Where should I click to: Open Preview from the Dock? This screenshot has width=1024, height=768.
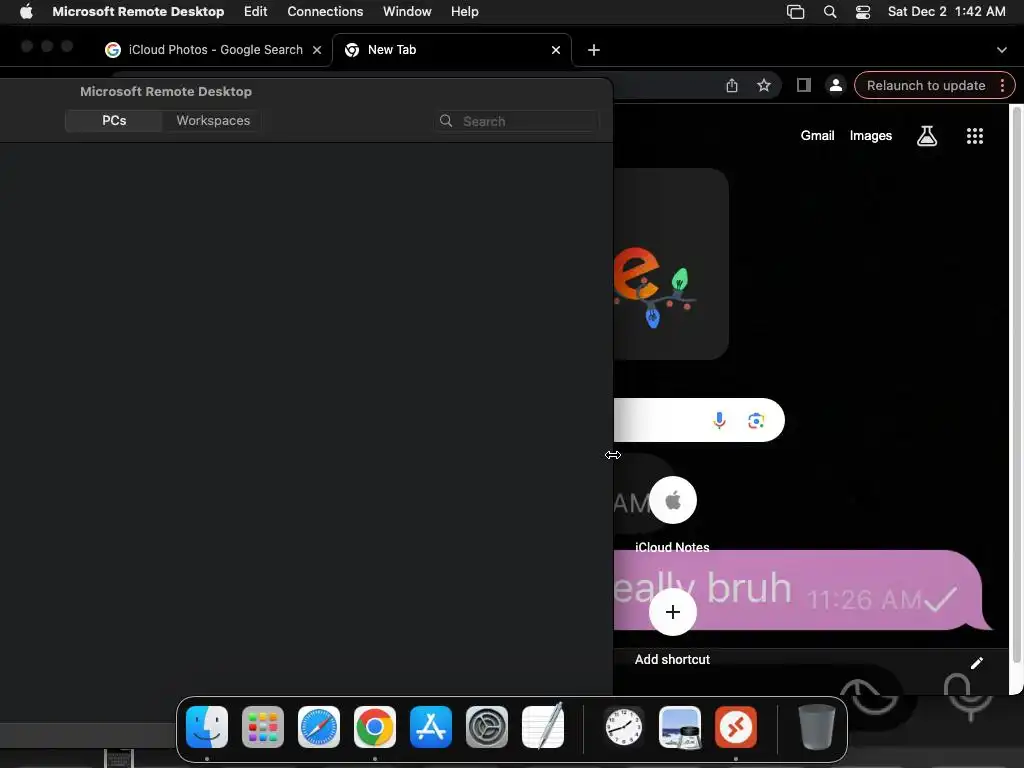(x=680, y=727)
